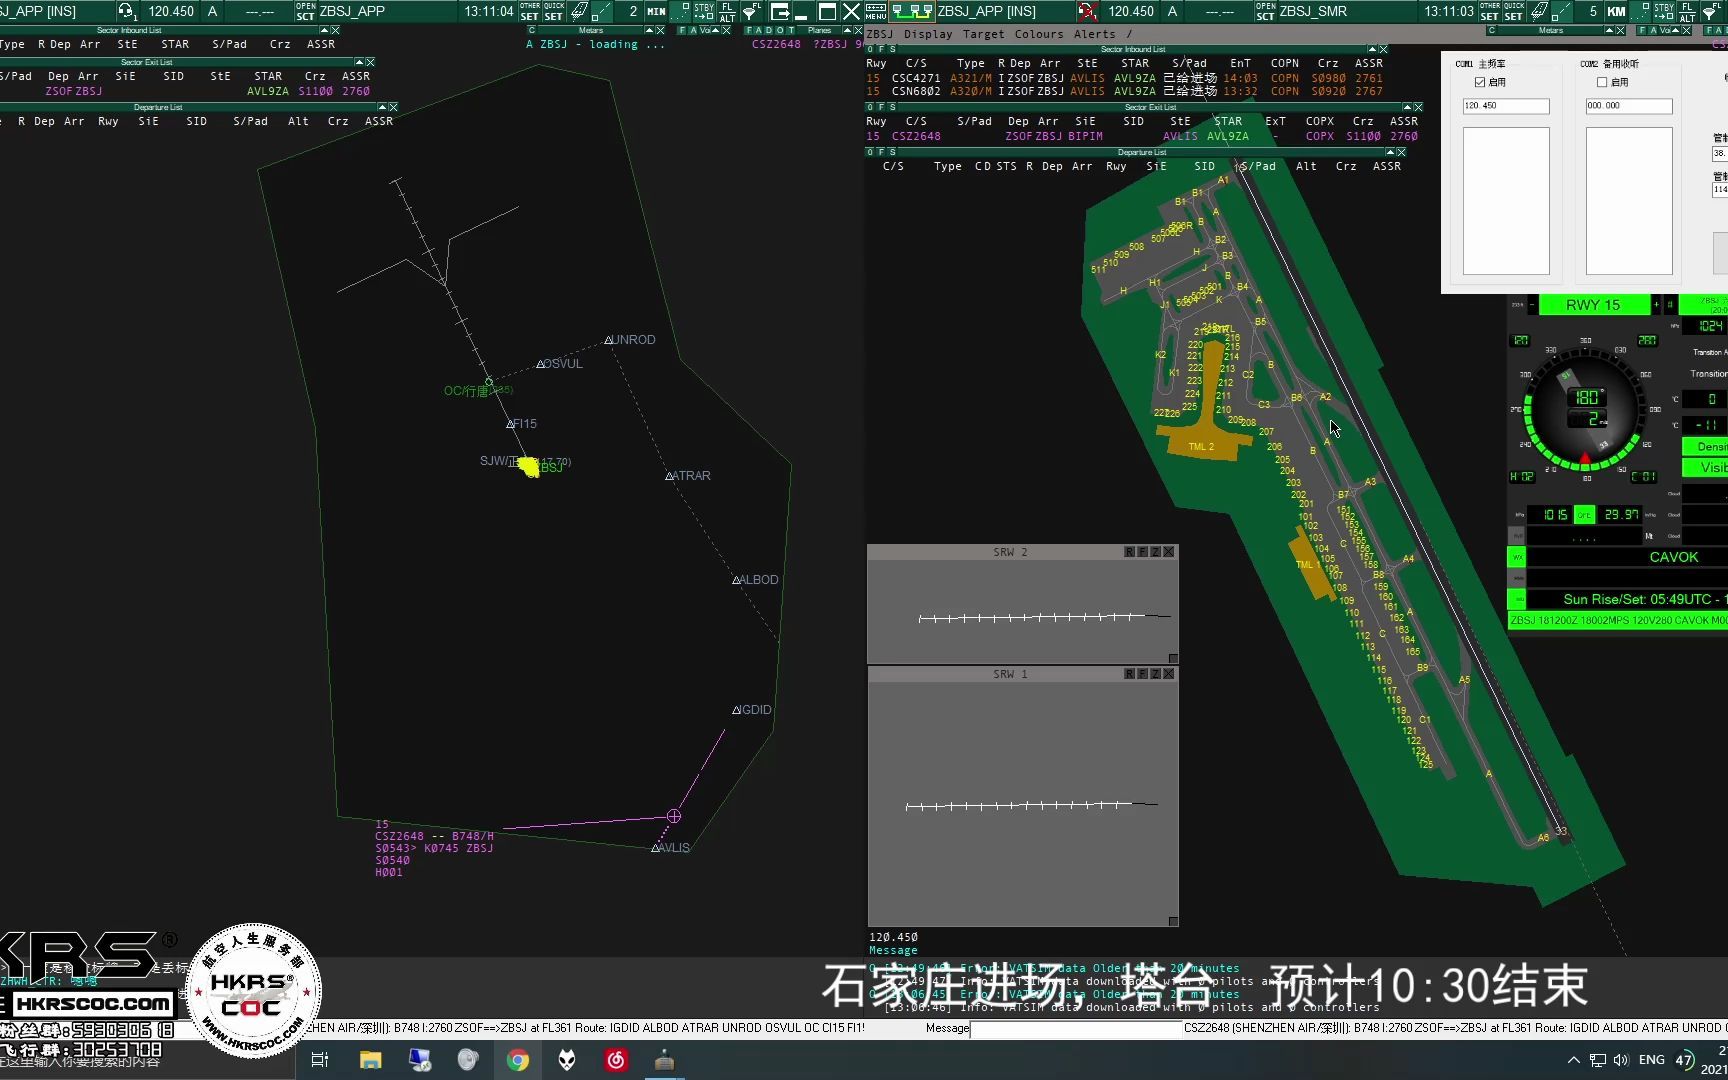Screen dimensions: 1728x1080
Task: Click FL ALT icon in right window toolbar
Action: (x=1687, y=11)
